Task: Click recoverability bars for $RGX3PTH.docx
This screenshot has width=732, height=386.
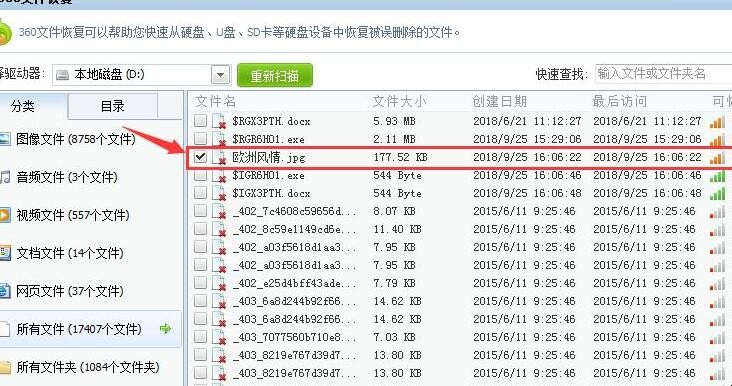Action: (x=718, y=121)
